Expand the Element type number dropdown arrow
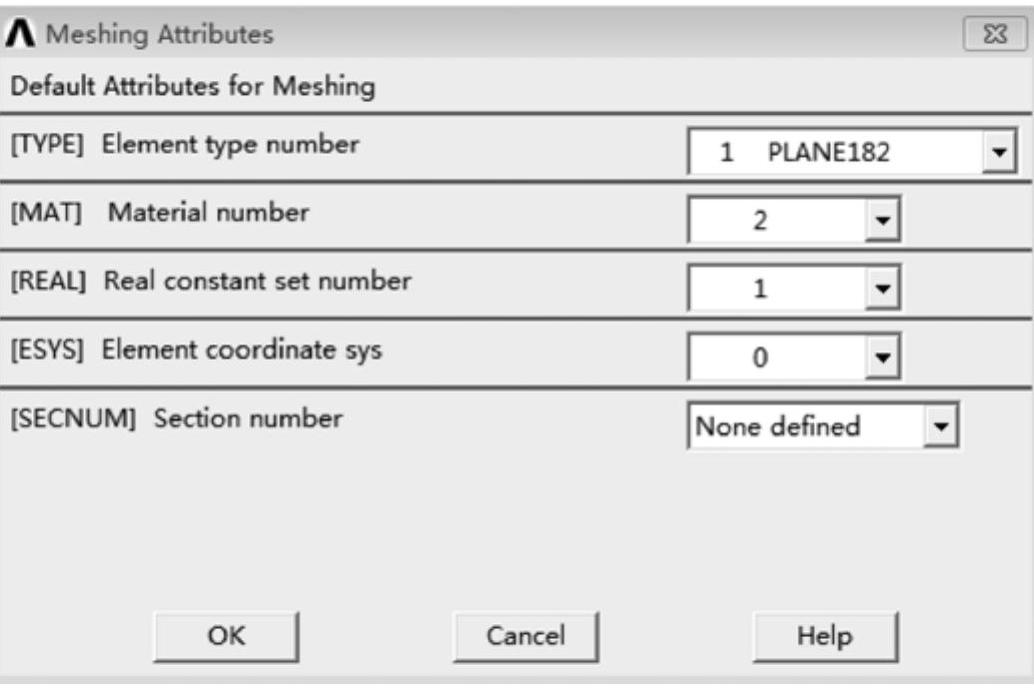 (x=997, y=155)
